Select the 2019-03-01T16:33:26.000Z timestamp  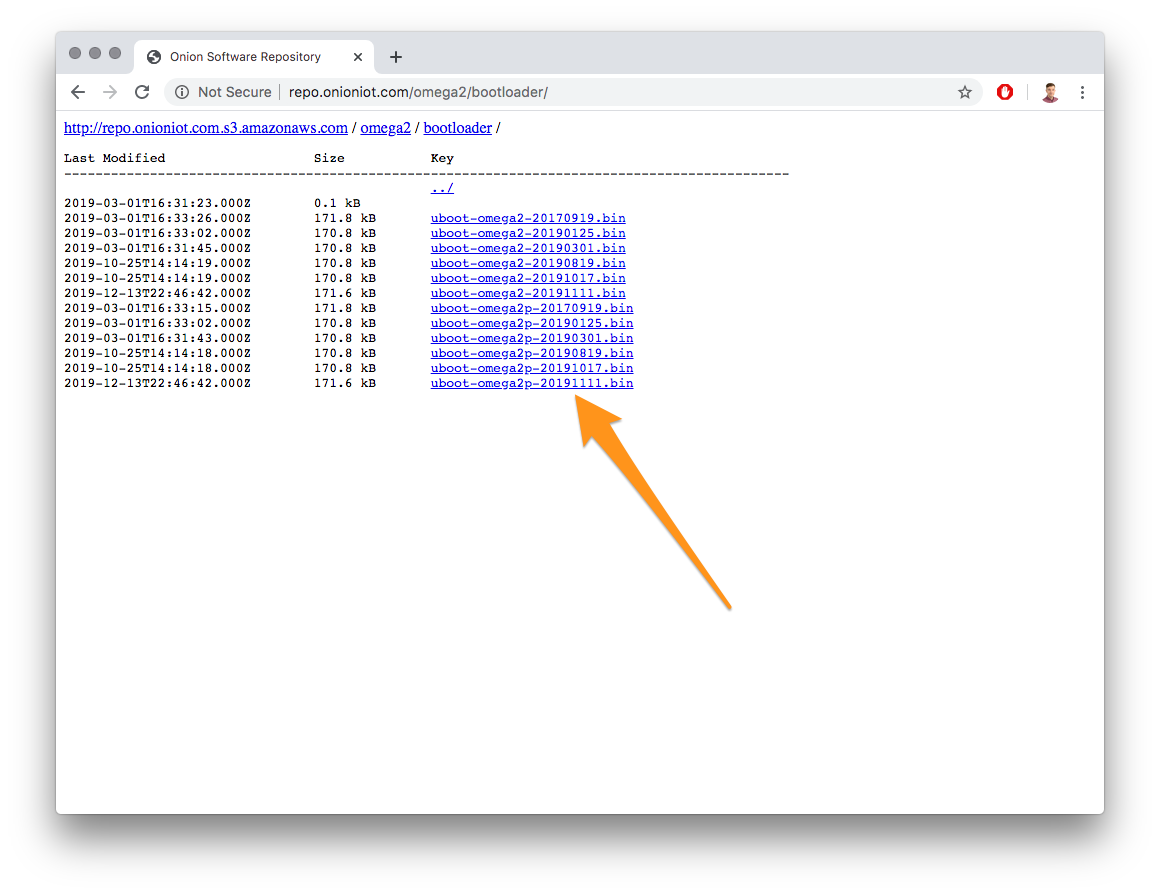coord(158,218)
